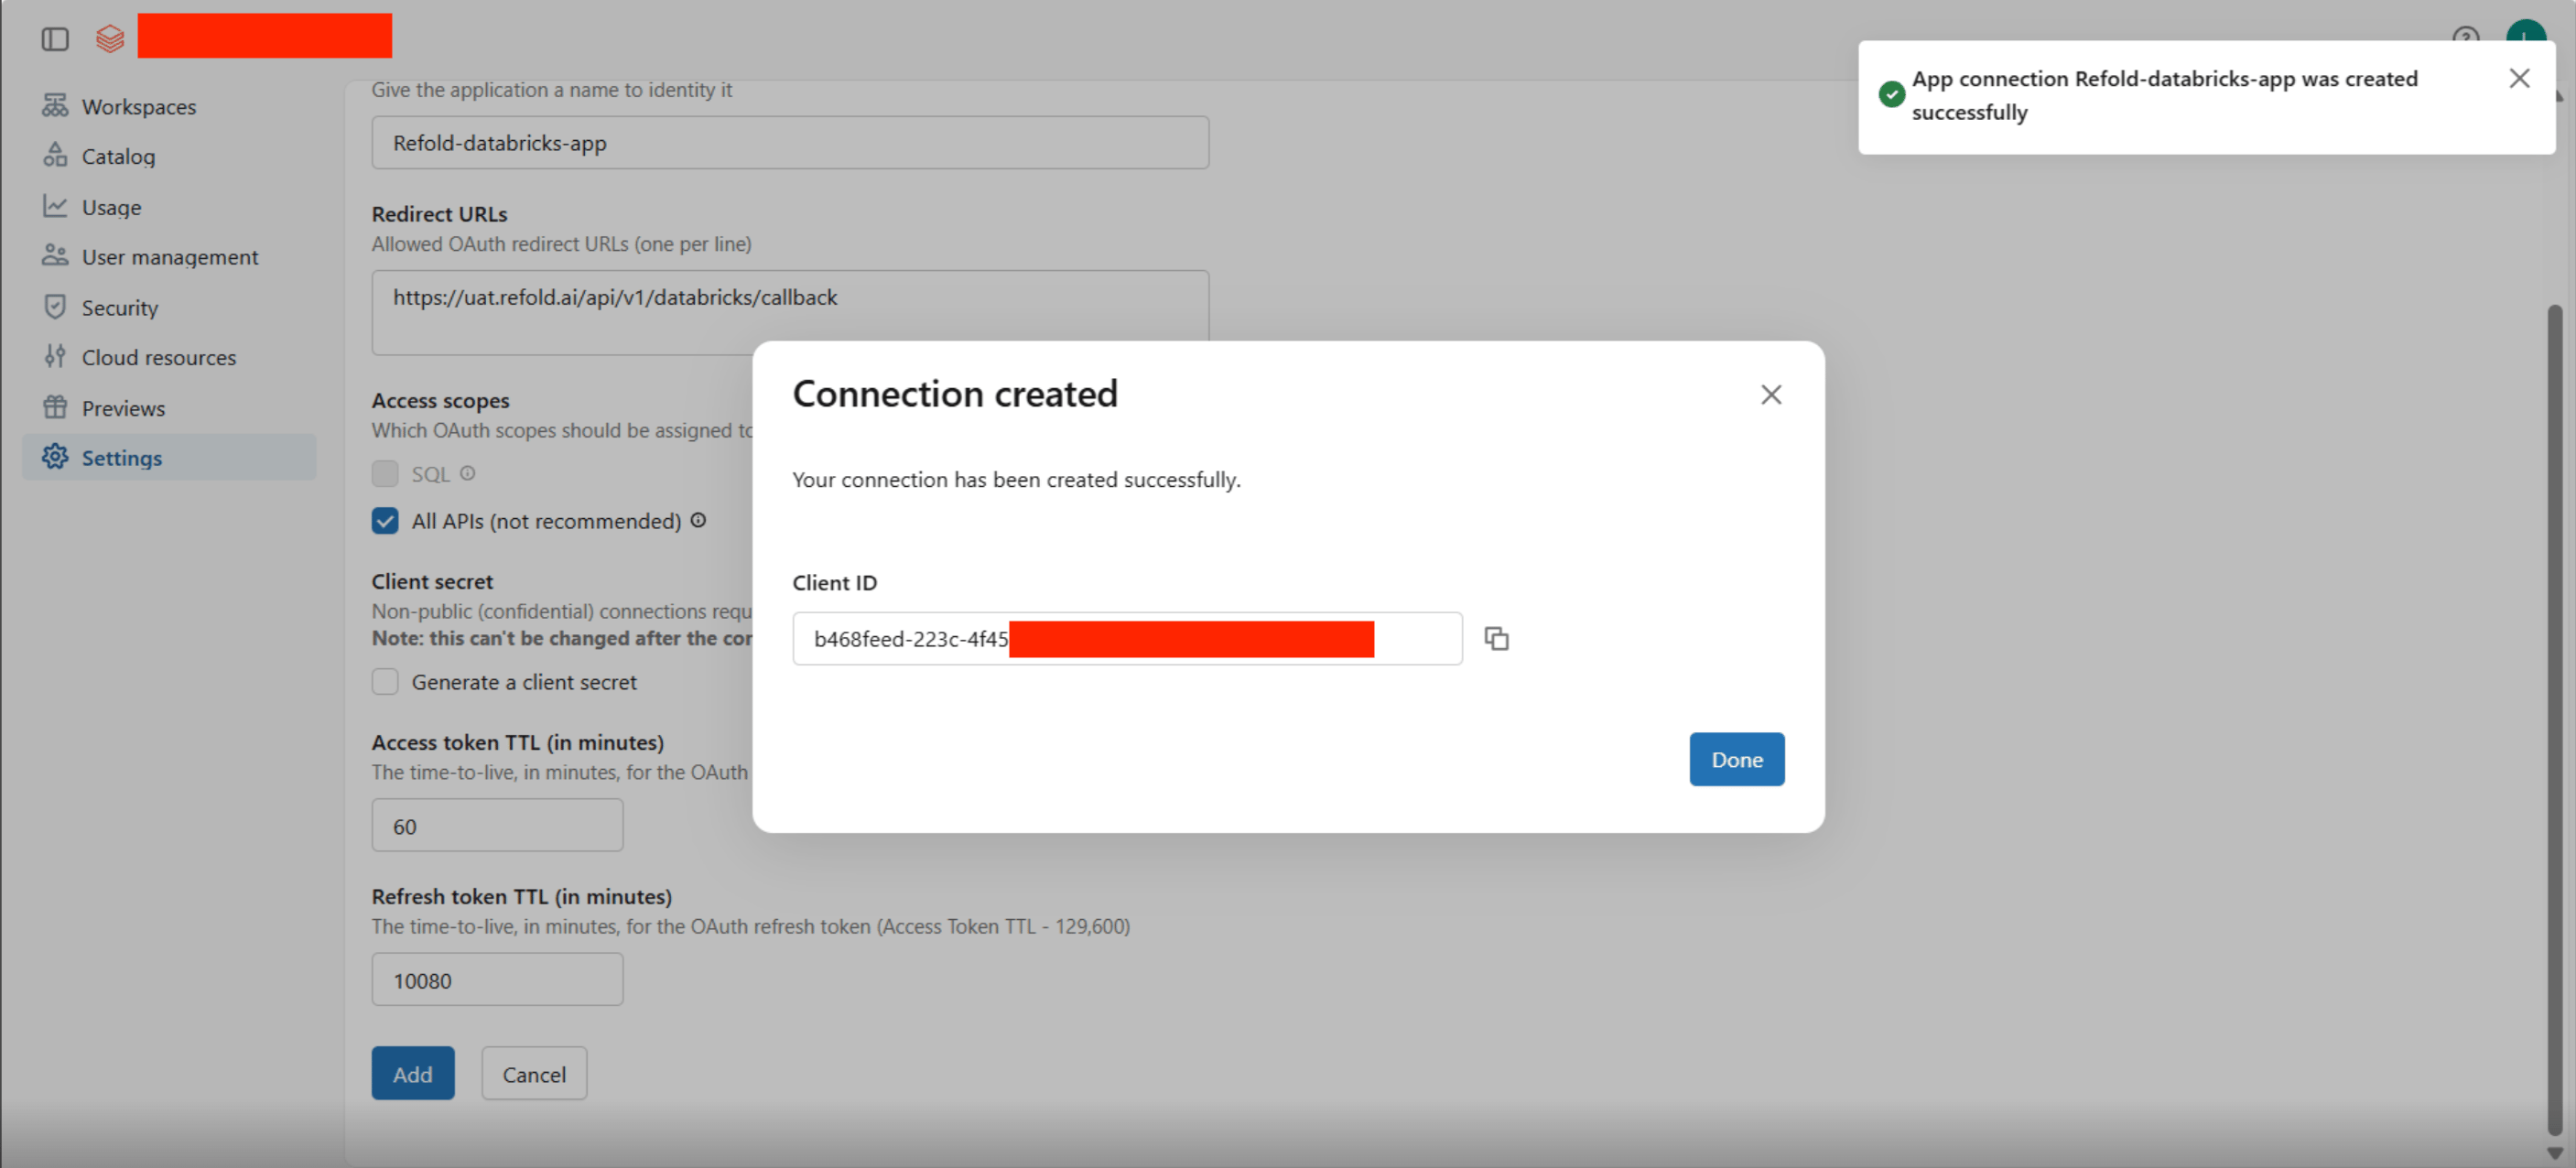Viewport: 2576px width, 1168px height.
Task: Click the "Access scopes" heading
Action: (x=440, y=400)
